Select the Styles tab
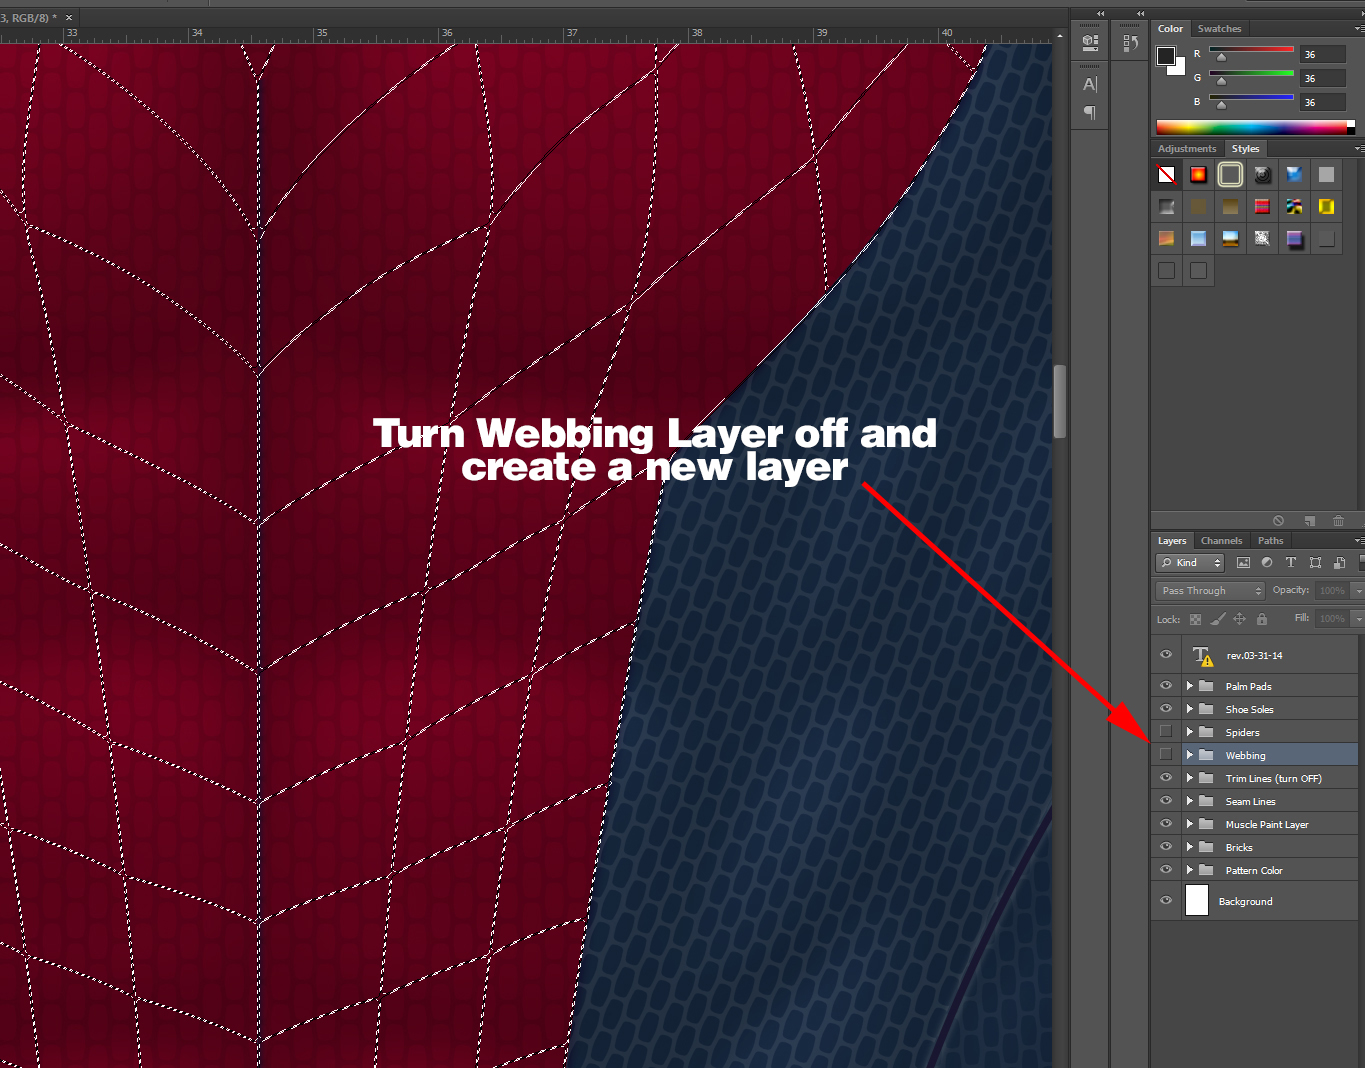Viewport: 1365px width, 1068px height. click(1245, 149)
